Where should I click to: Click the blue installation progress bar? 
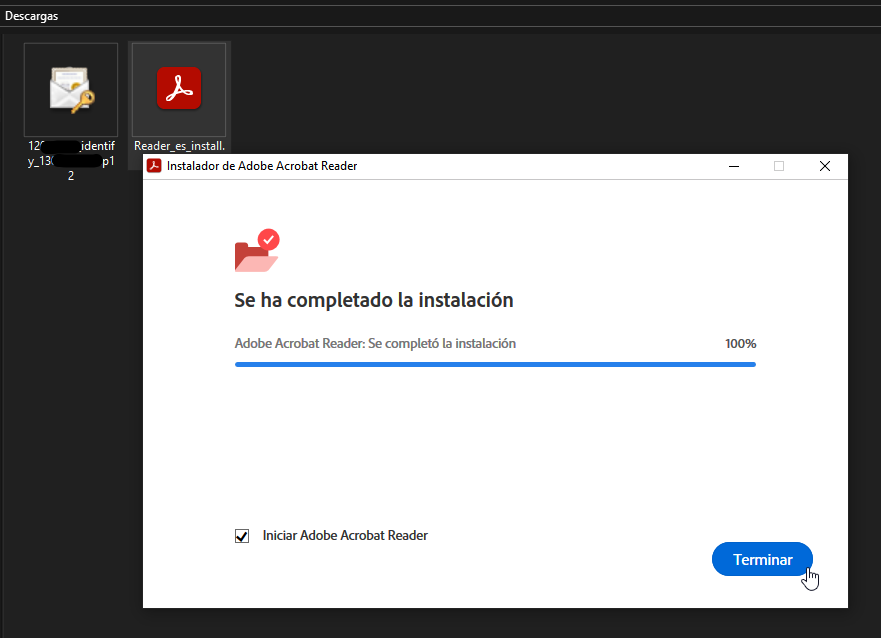pos(495,365)
